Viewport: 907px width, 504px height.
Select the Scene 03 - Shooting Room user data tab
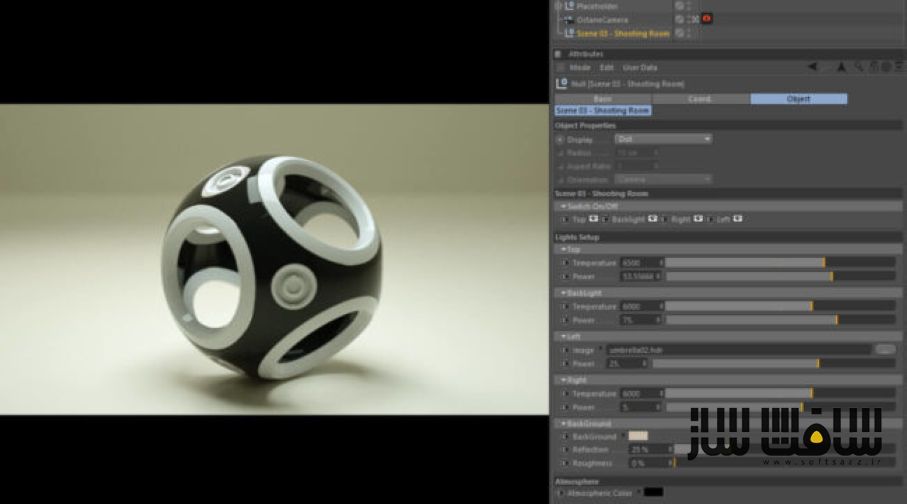(x=603, y=111)
